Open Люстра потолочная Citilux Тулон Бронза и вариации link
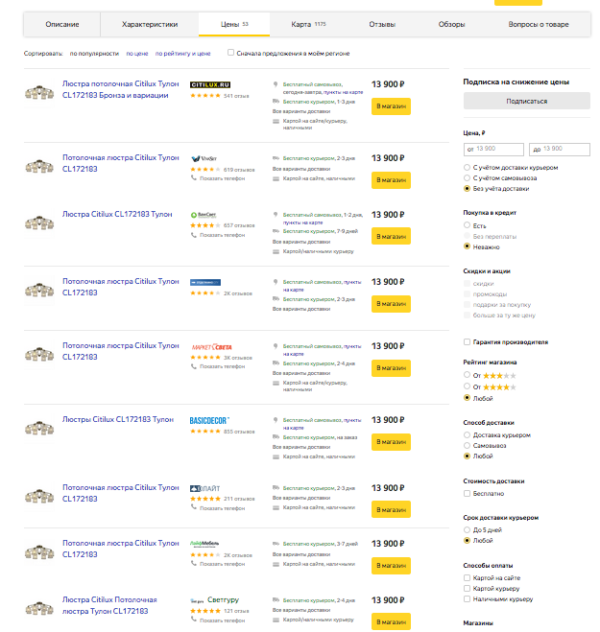Viewport: 600px width, 632px height. pos(120,89)
